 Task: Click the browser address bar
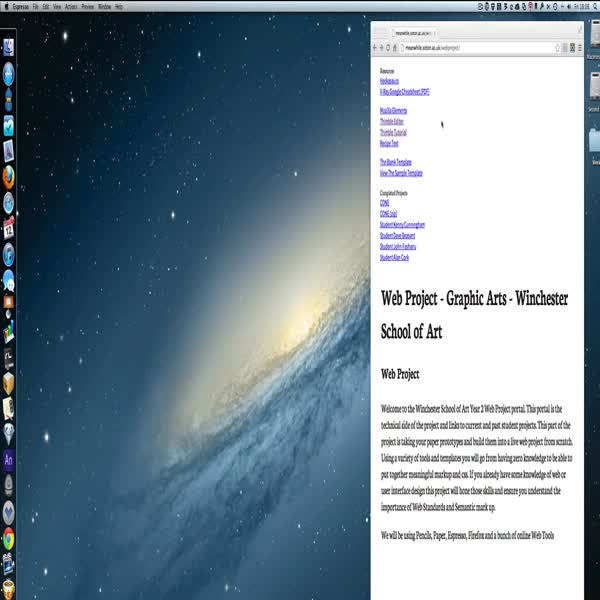[x=470, y=47]
